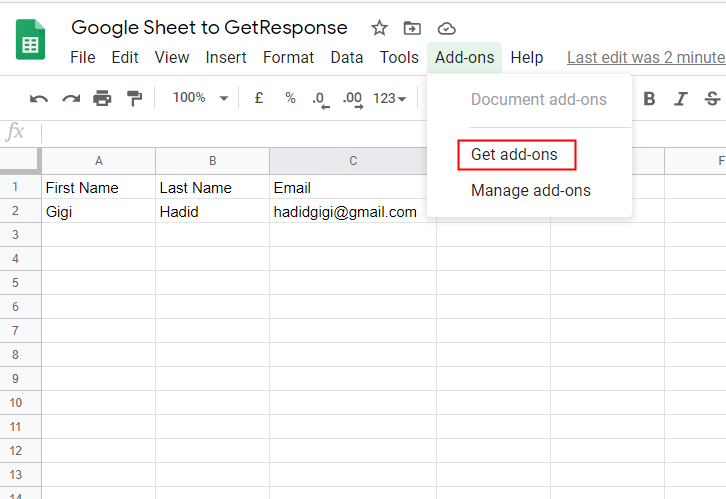Image resolution: width=726 pixels, height=499 pixels.
Task: Select the Last Name cell
Action: pos(213,187)
